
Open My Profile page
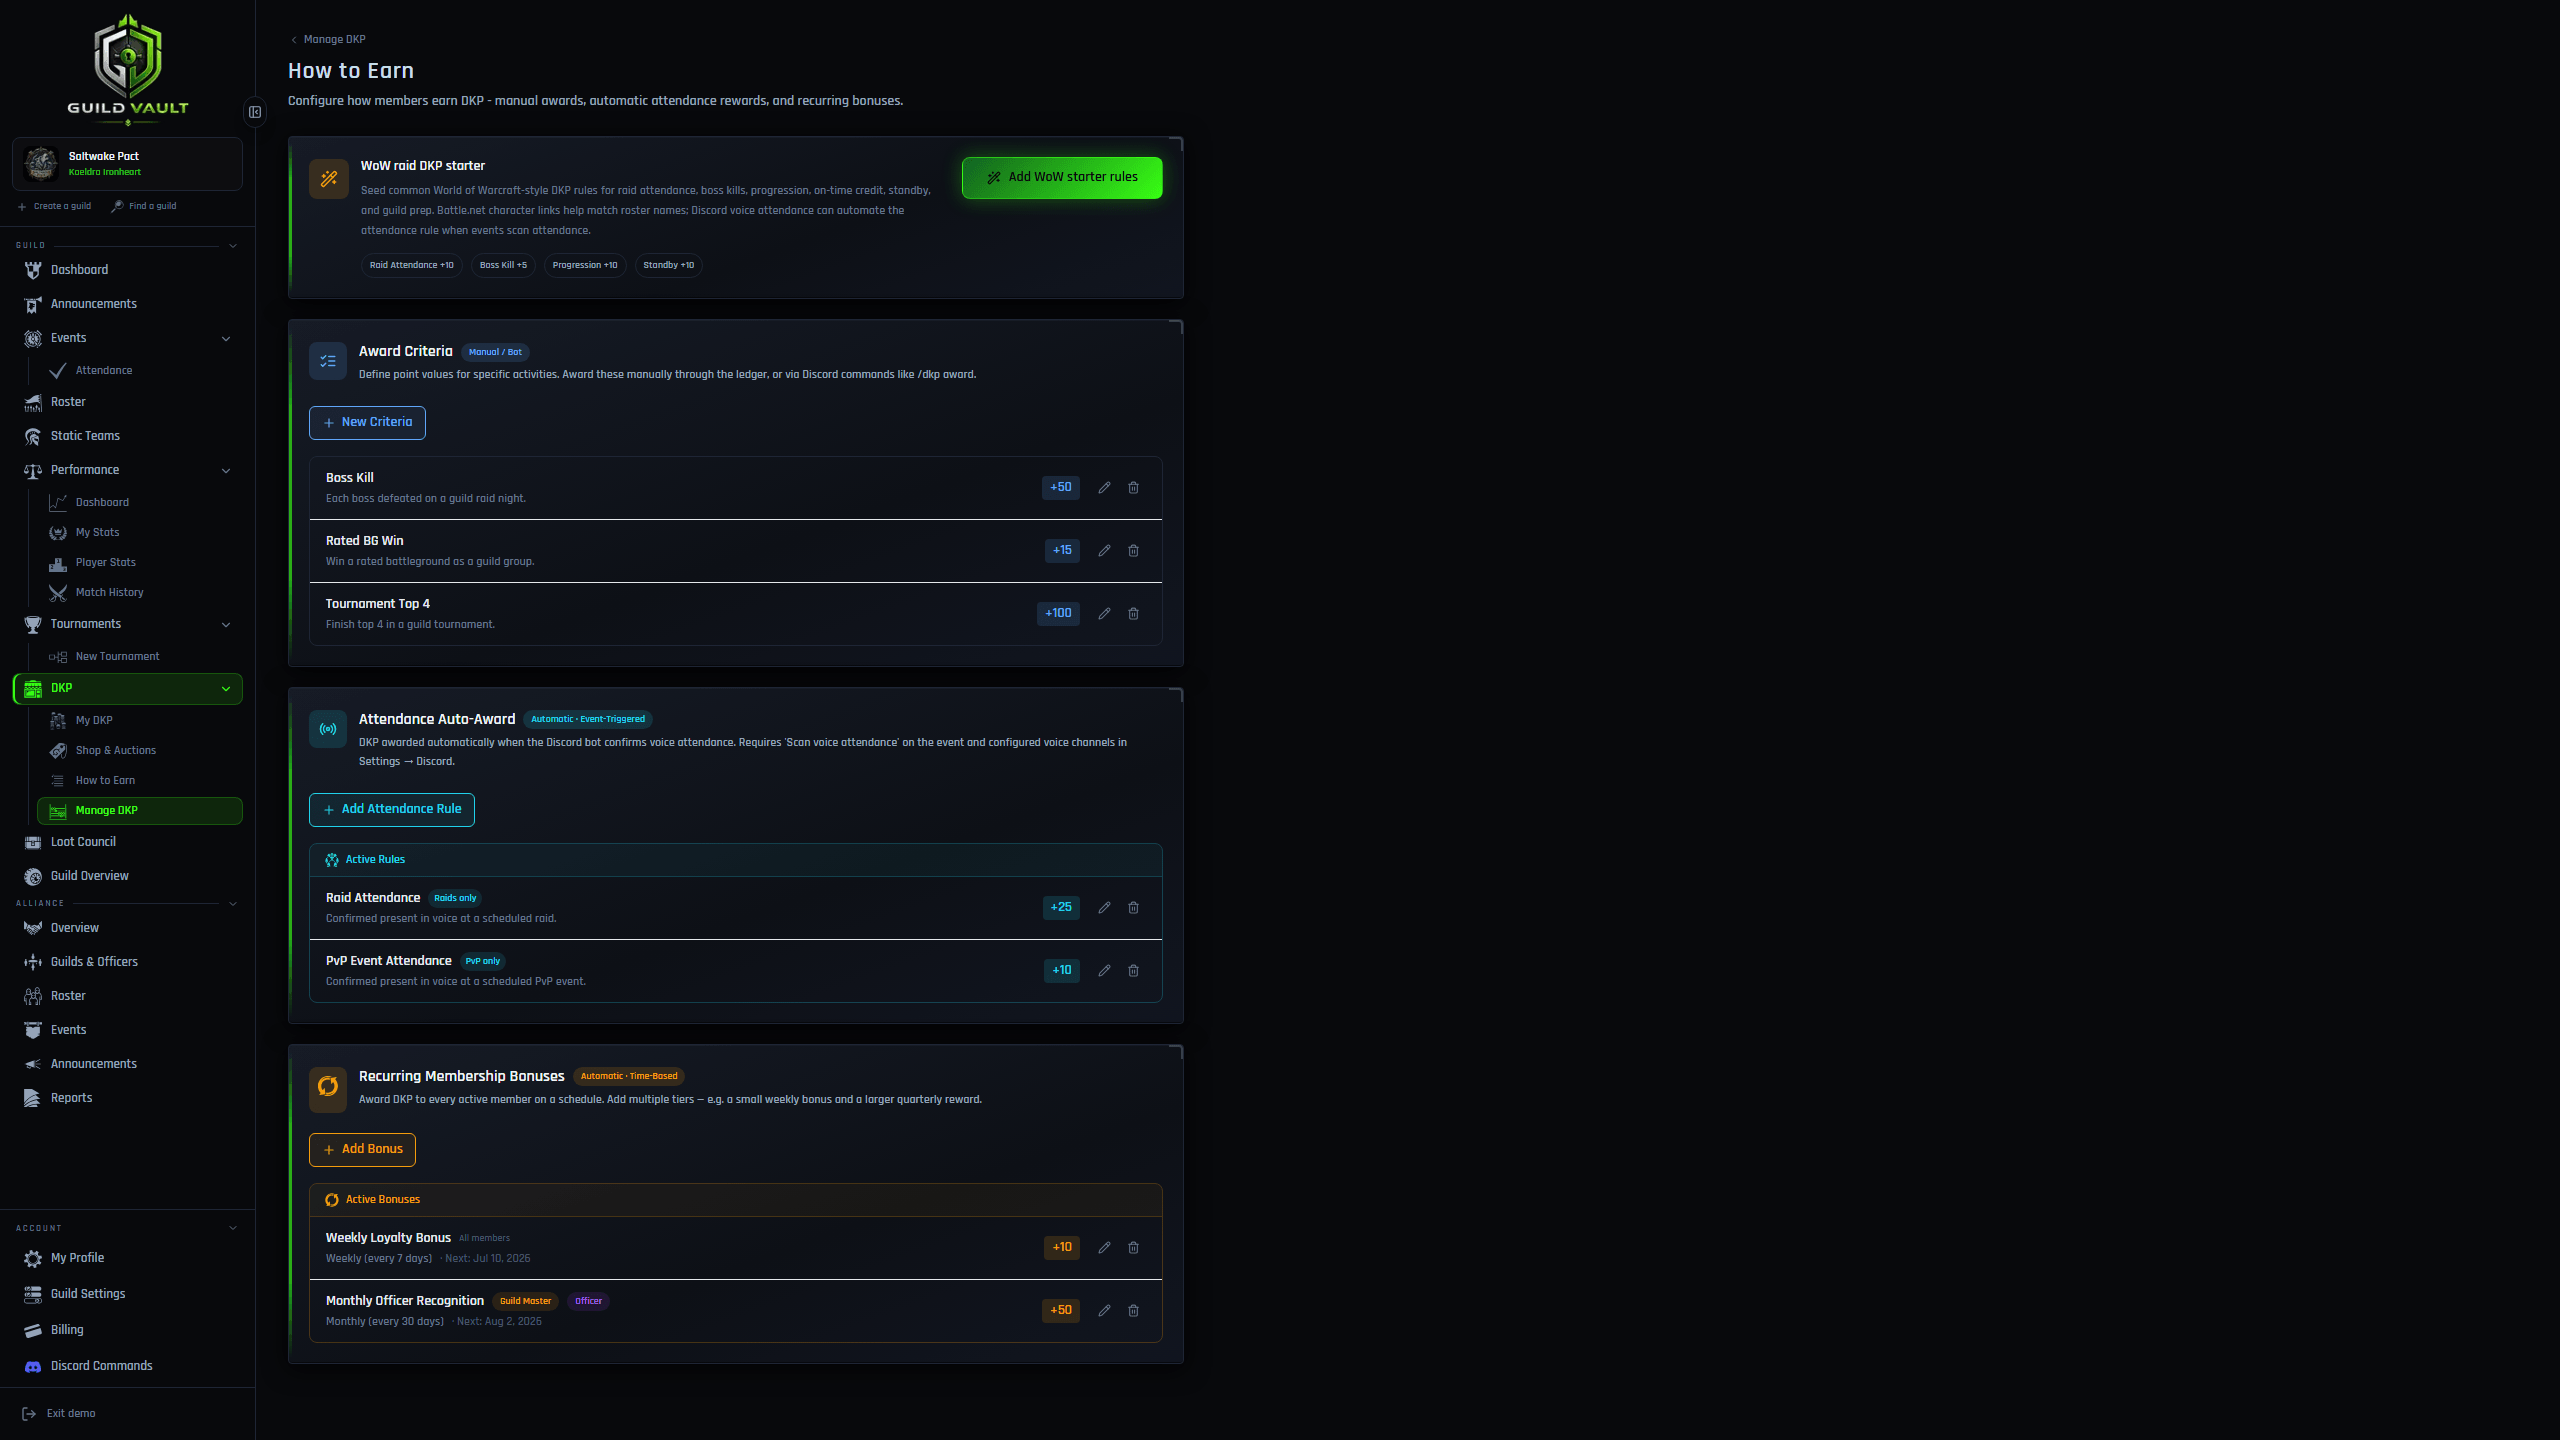[127, 1258]
